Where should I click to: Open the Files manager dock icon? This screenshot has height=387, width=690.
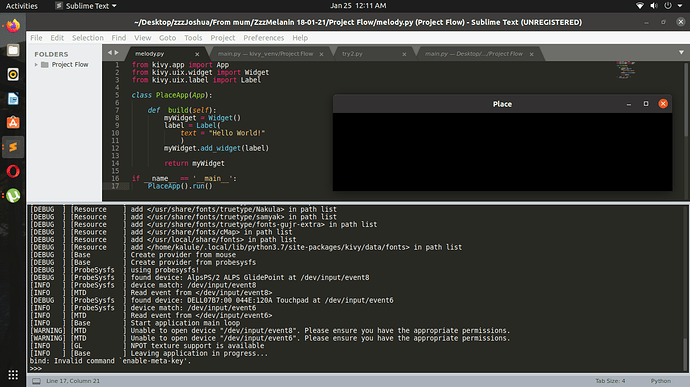(13, 50)
